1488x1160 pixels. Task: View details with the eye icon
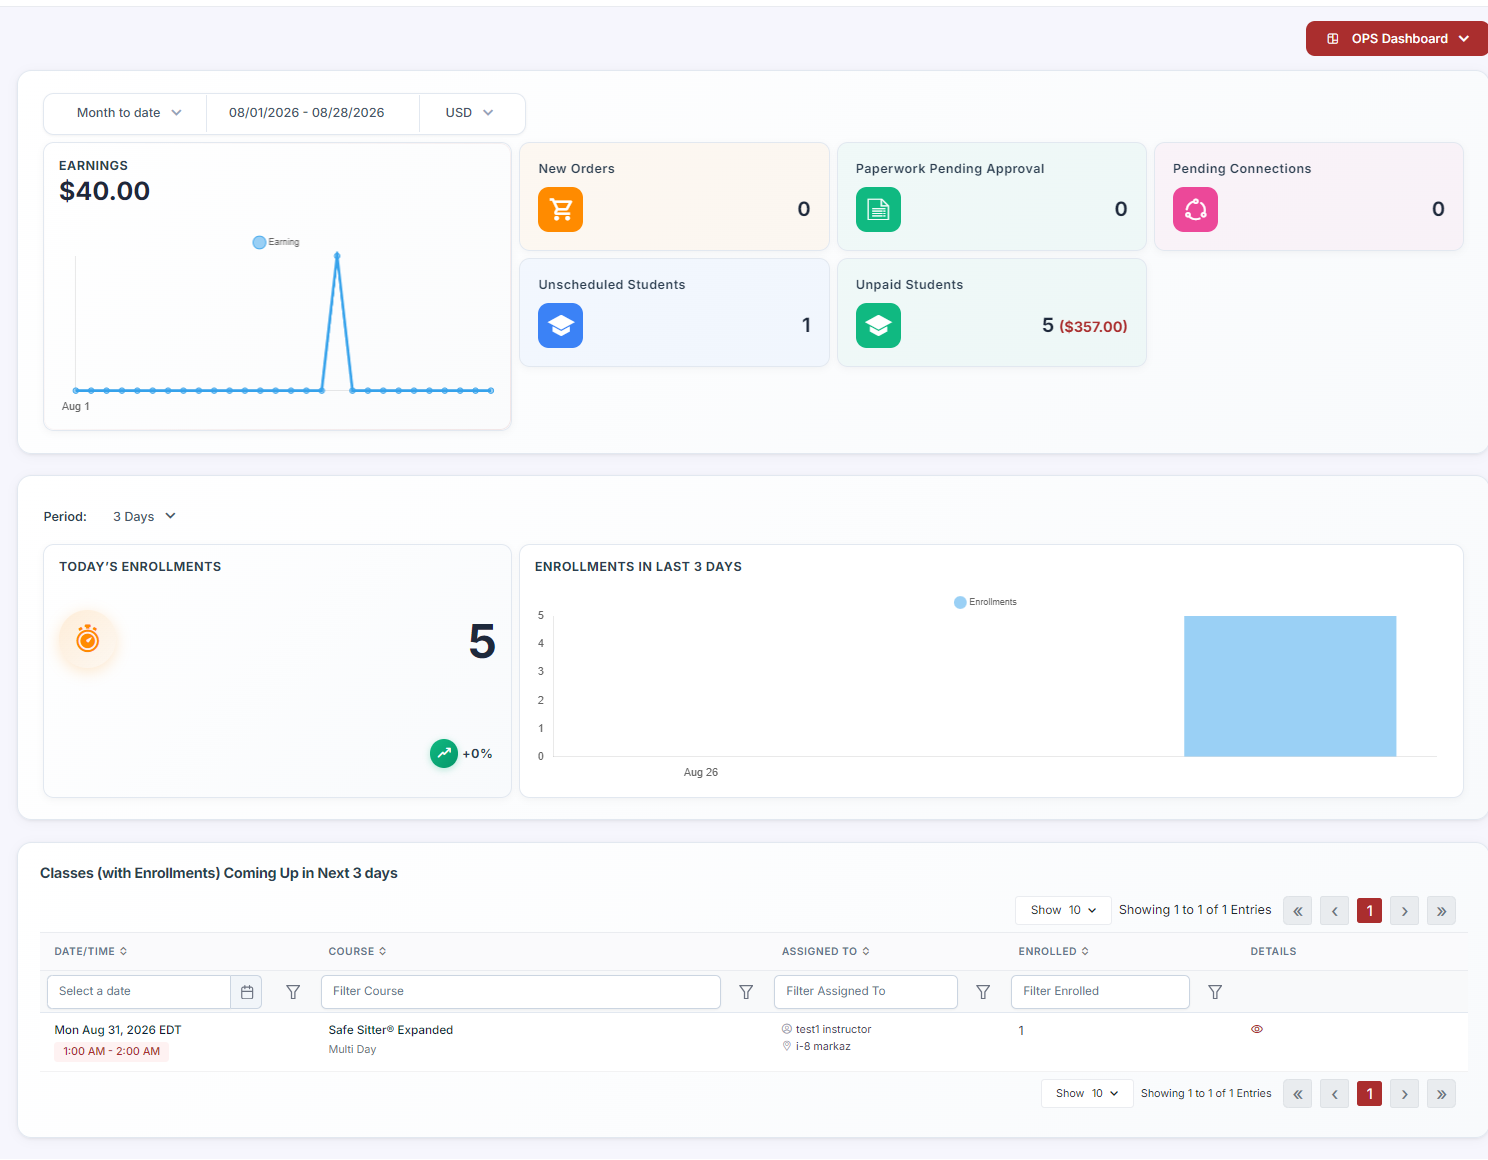tap(1257, 1029)
